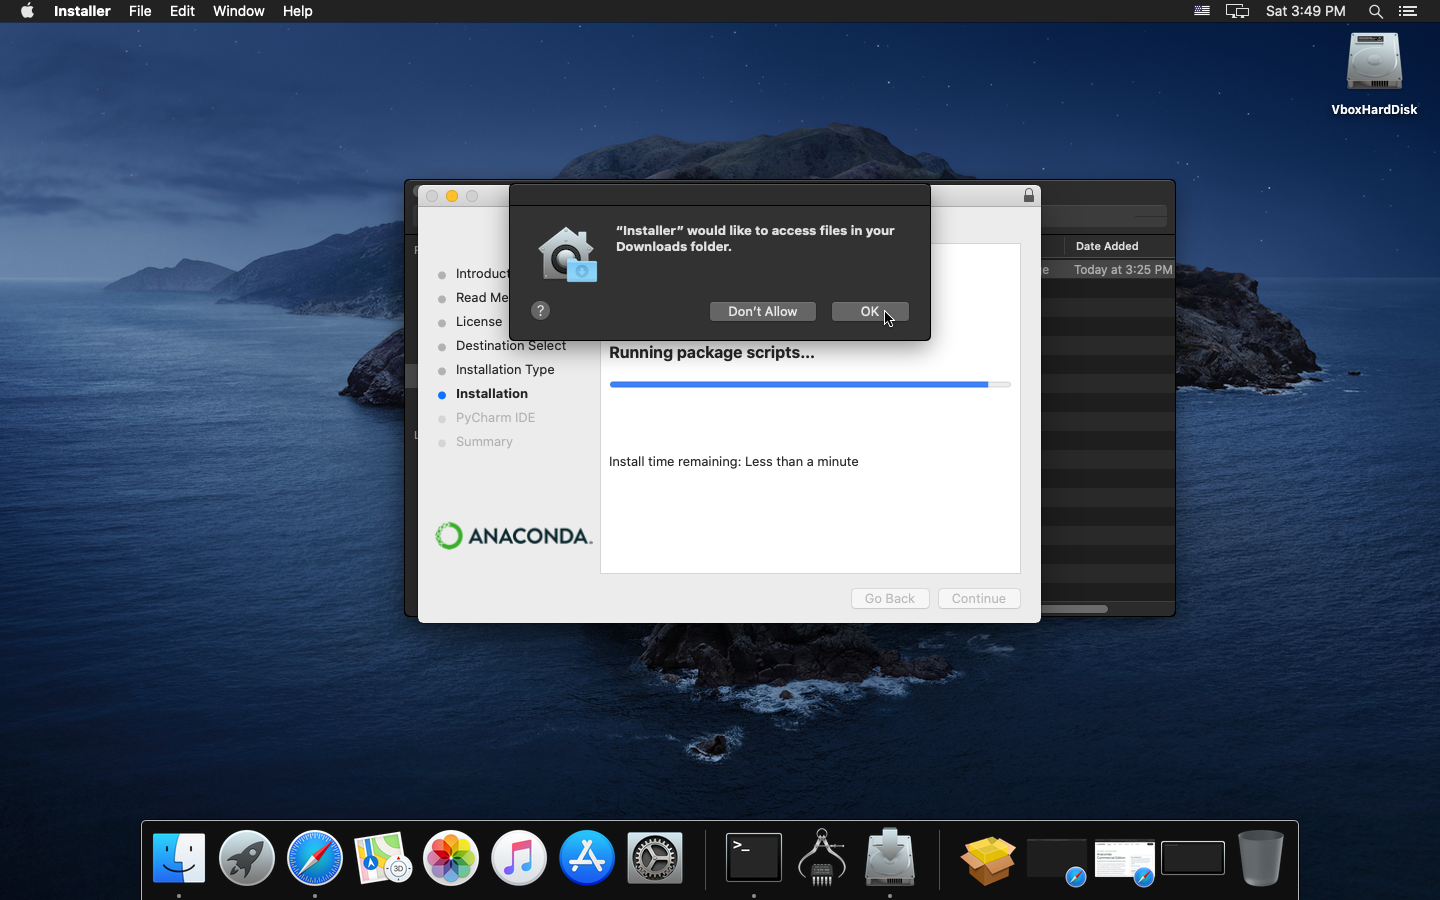The height and width of the screenshot is (900, 1440).
Task: Open the Window menu
Action: point(239,11)
